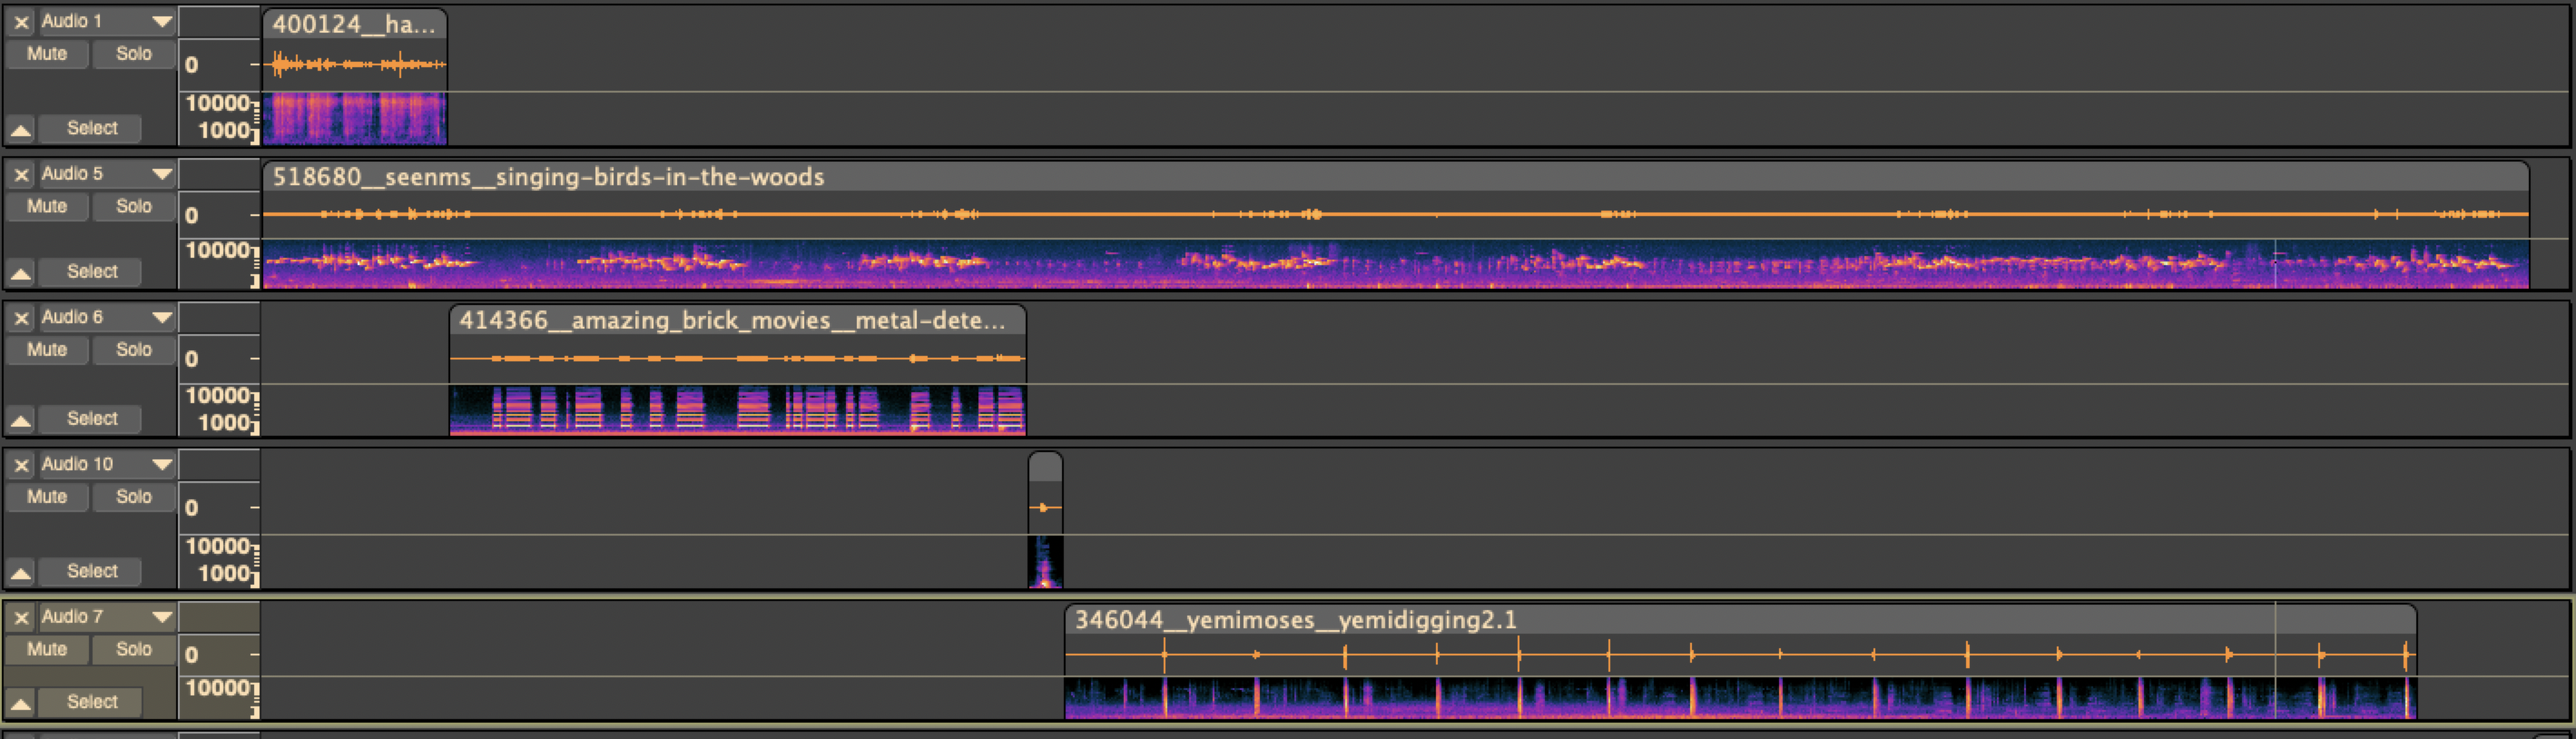Mute the Audio 7 track
The image size is (2576, 739).
47,650
